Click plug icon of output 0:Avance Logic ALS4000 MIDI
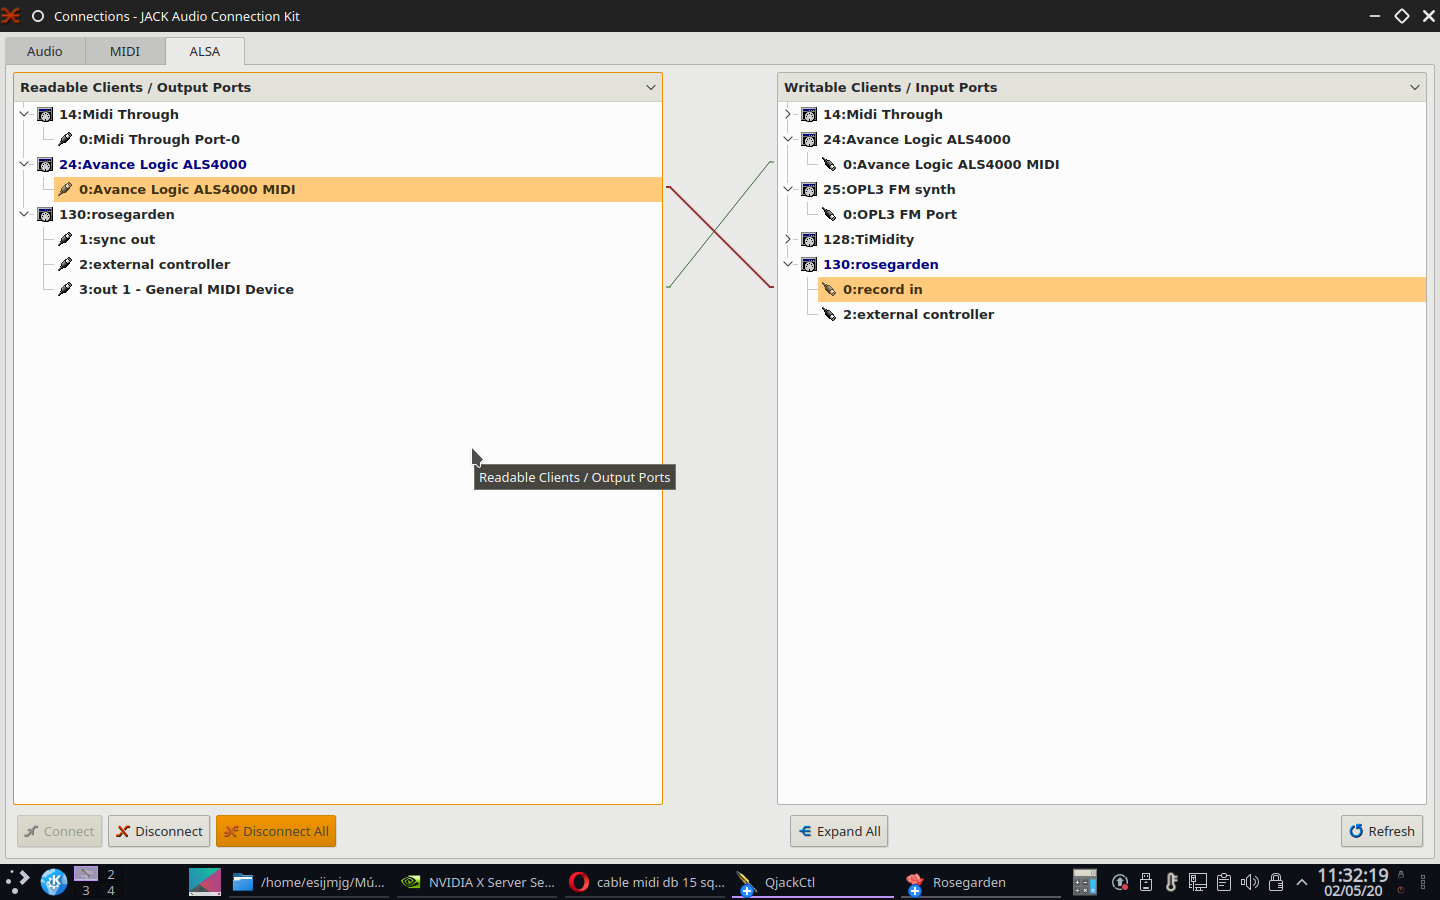This screenshot has width=1440, height=900. click(x=65, y=189)
